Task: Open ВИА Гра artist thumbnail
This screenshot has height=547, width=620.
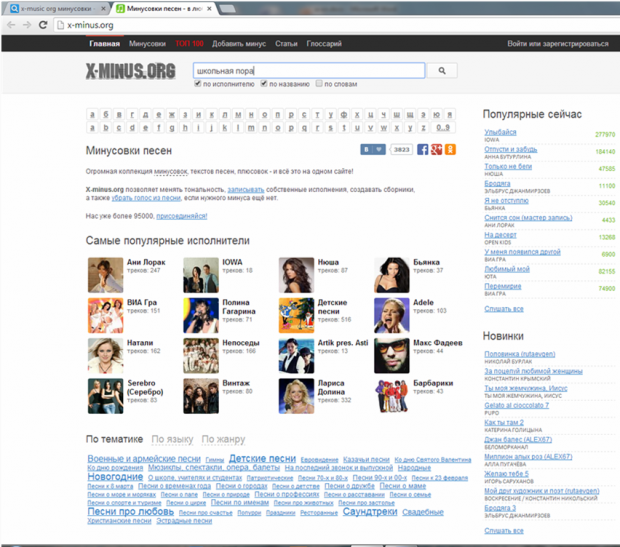Action: point(106,315)
